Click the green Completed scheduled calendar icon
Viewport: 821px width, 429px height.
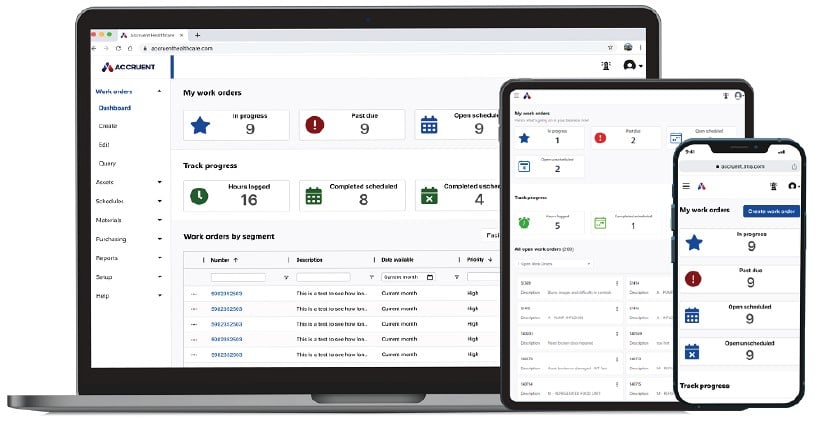click(313, 196)
